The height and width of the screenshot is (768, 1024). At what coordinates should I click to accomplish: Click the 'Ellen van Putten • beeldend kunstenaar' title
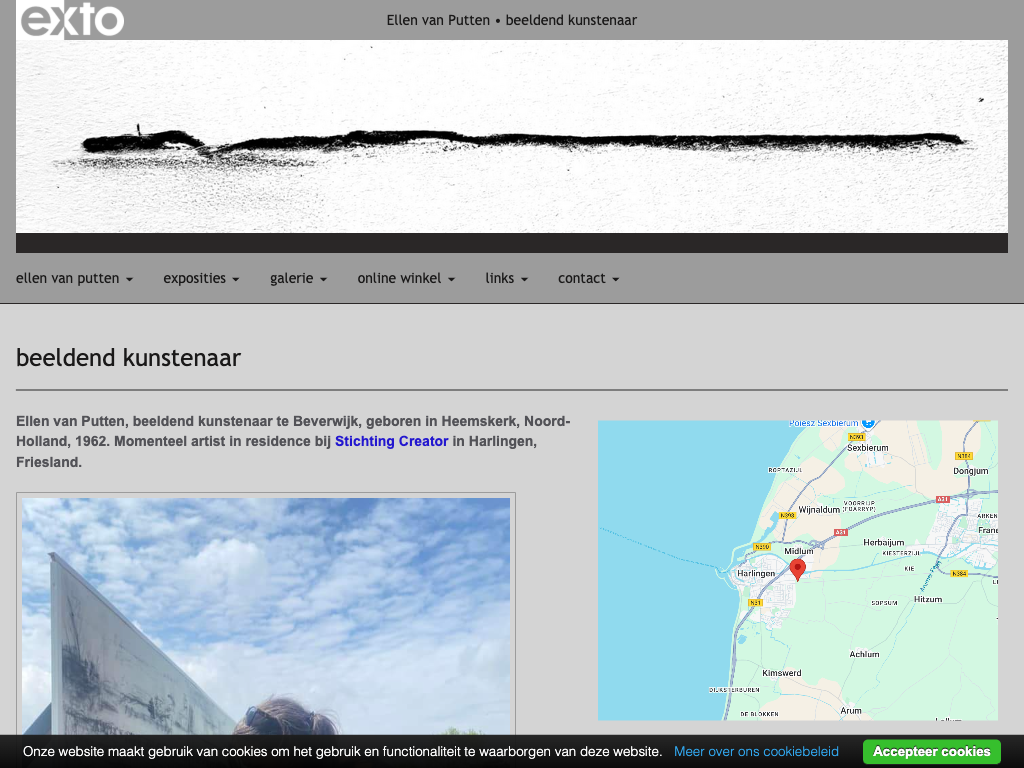pyautogui.click(x=511, y=20)
